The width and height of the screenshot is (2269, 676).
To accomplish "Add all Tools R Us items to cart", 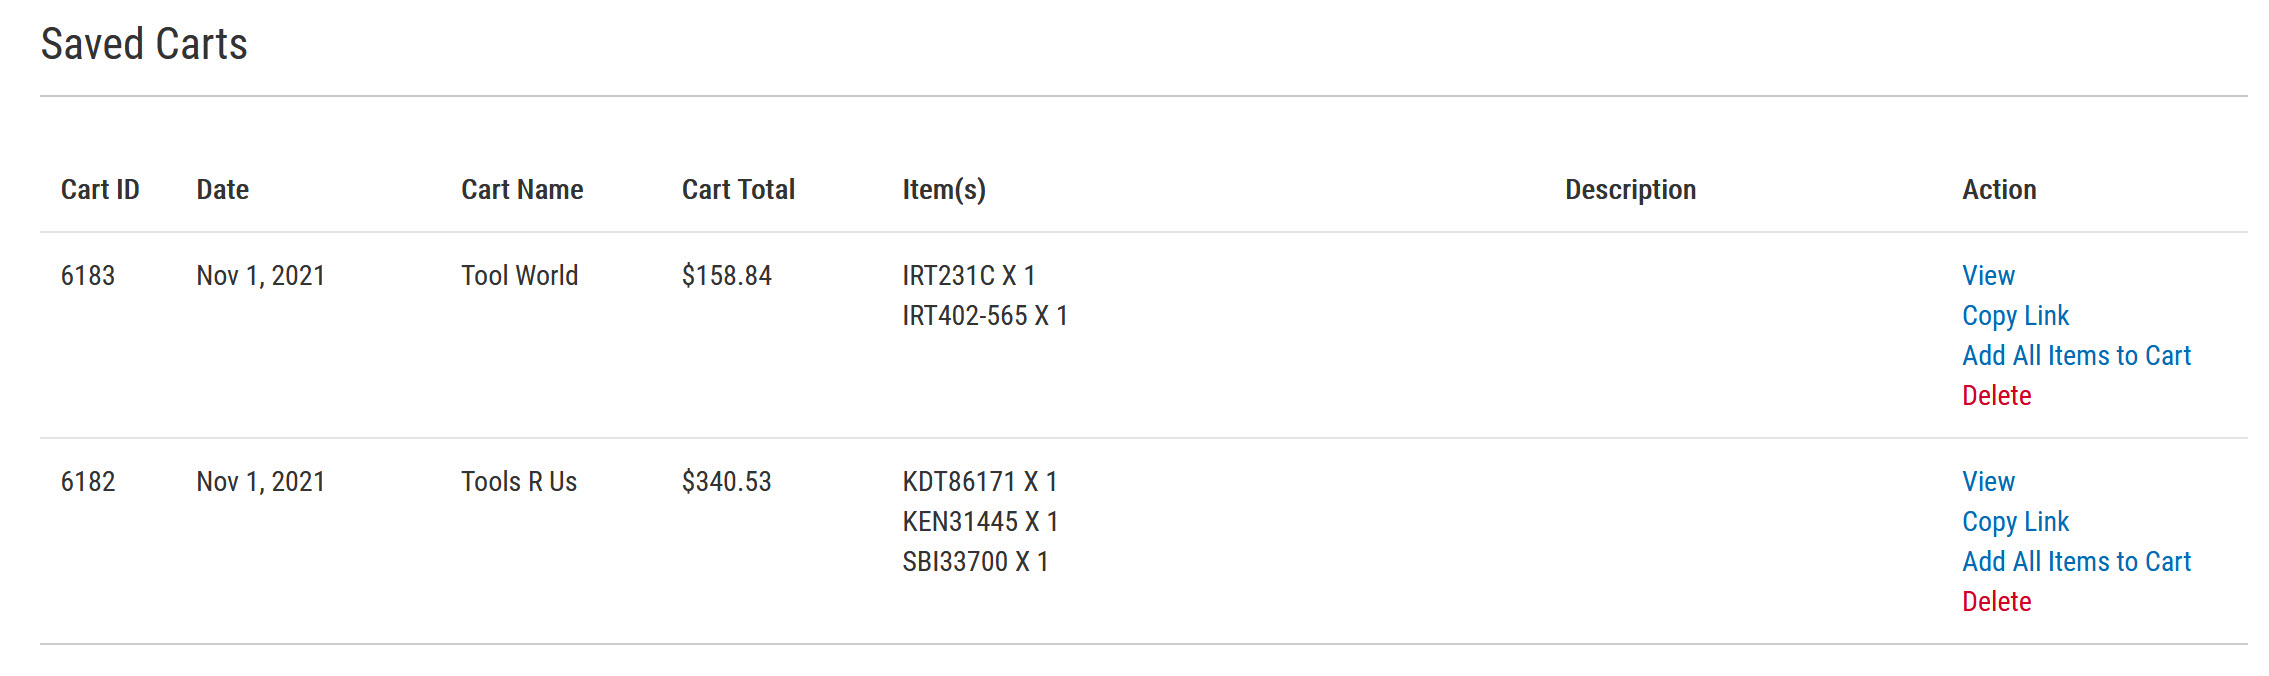I will [x=2075, y=562].
